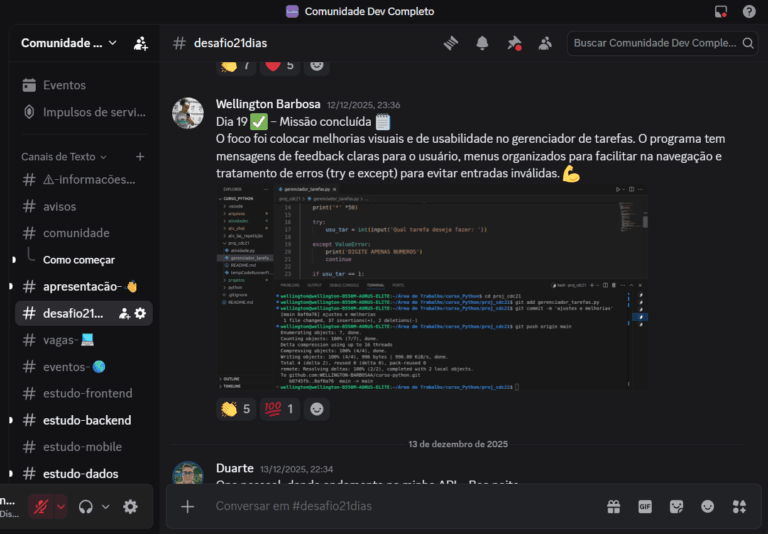Click the search Comunidade Dev Completo field

[x=663, y=43]
